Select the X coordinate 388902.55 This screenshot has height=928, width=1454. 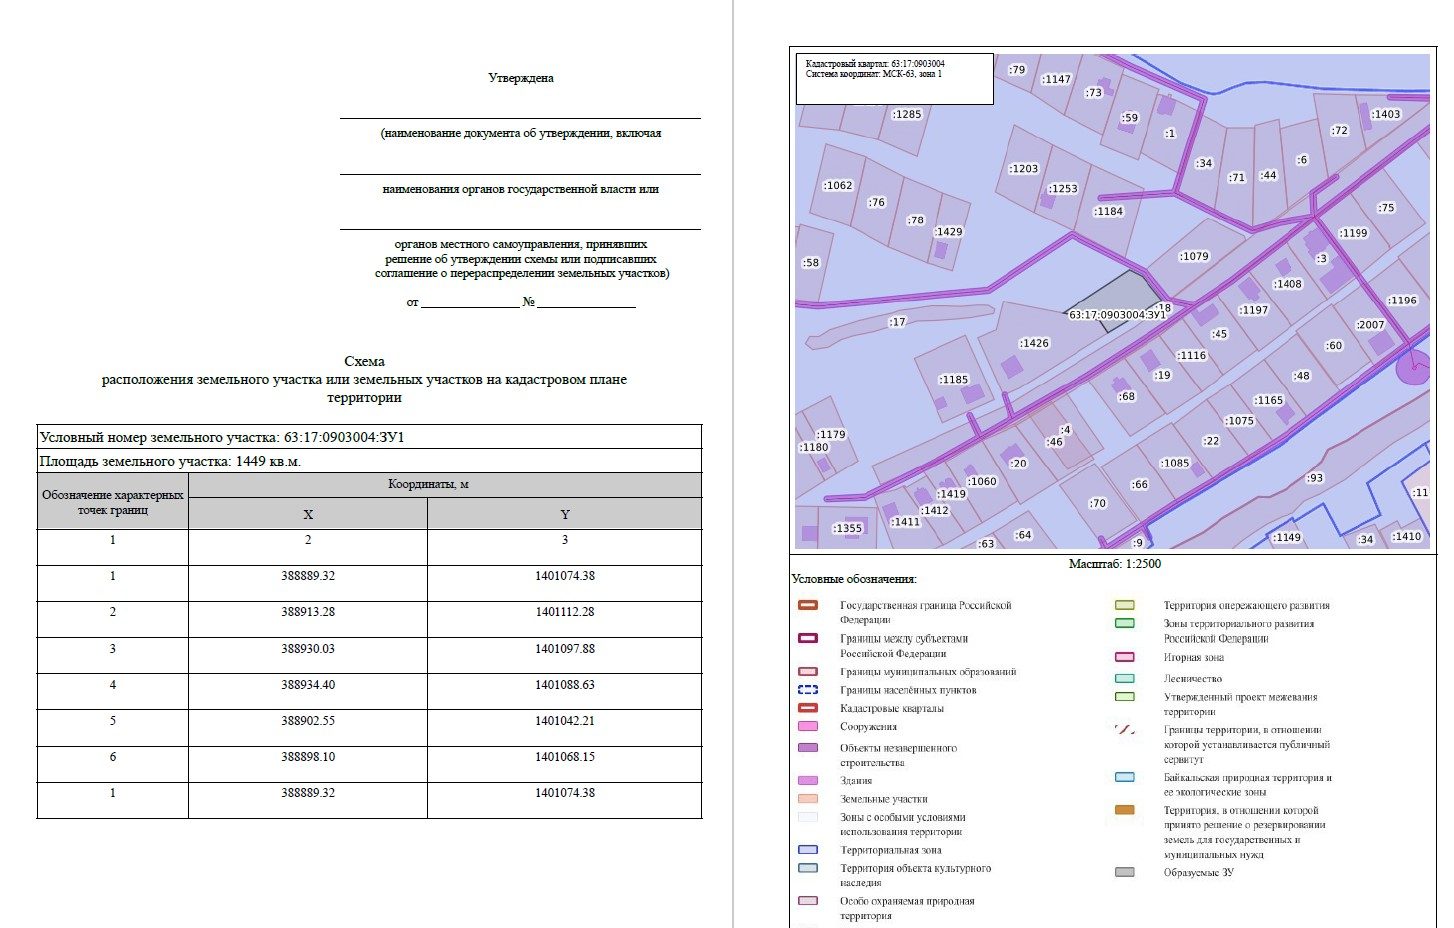click(x=308, y=721)
